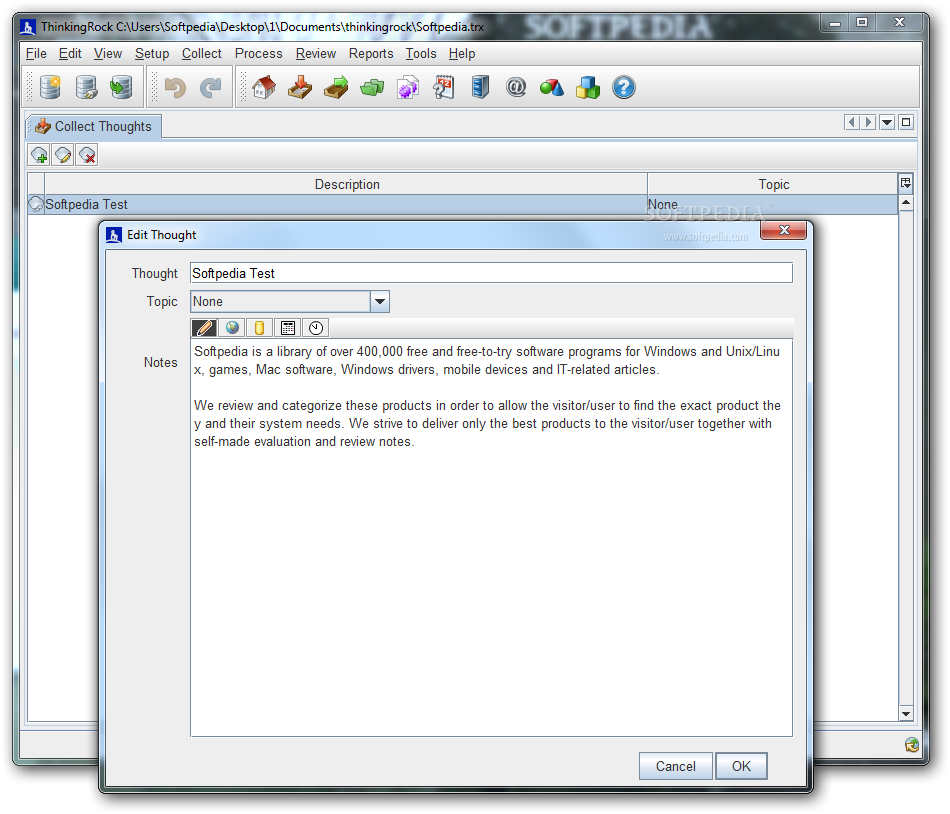Click the clock icon in notes toolbar
Image resolution: width=950 pixels, height=814 pixels.
[316, 328]
